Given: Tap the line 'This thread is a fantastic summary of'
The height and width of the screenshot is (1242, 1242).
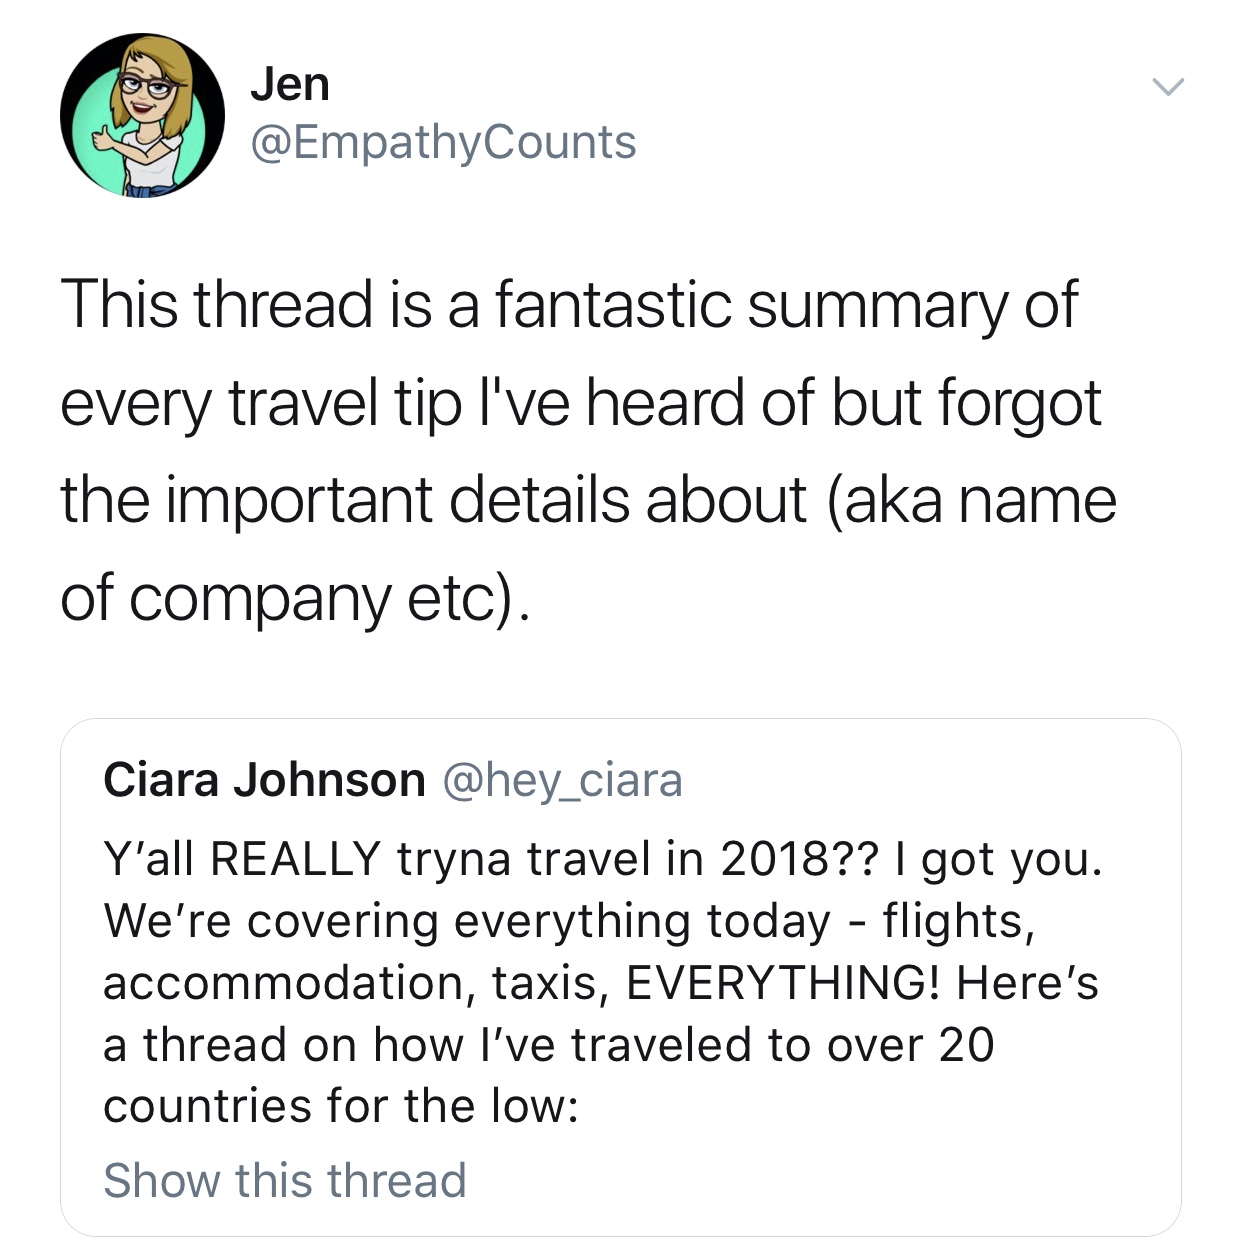Looking at the screenshot, I should [x=569, y=304].
